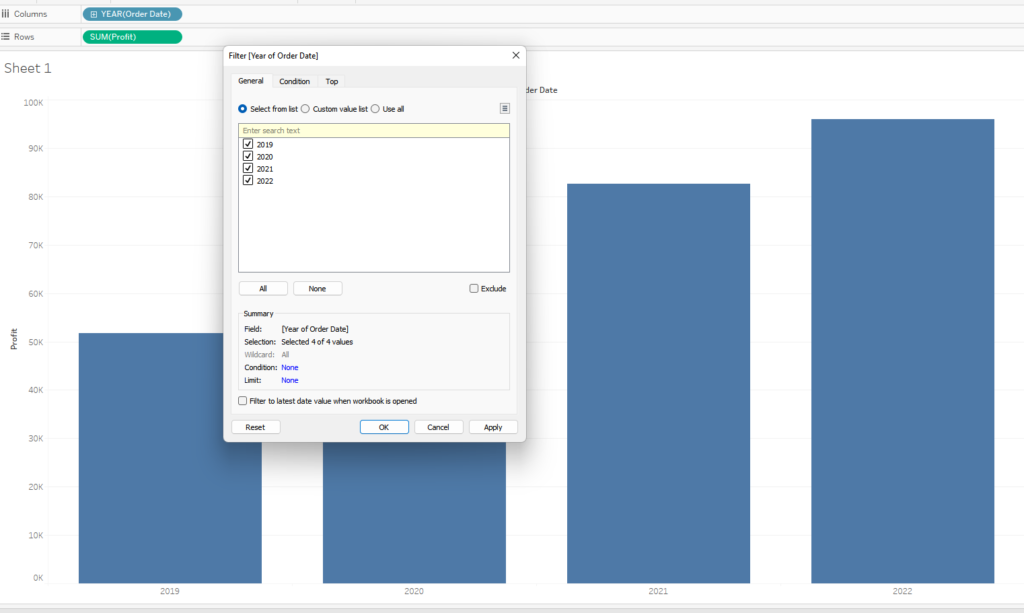Screen dimensions: 1024x613
Task: Enable the Exclude checkbox
Action: click(x=473, y=289)
